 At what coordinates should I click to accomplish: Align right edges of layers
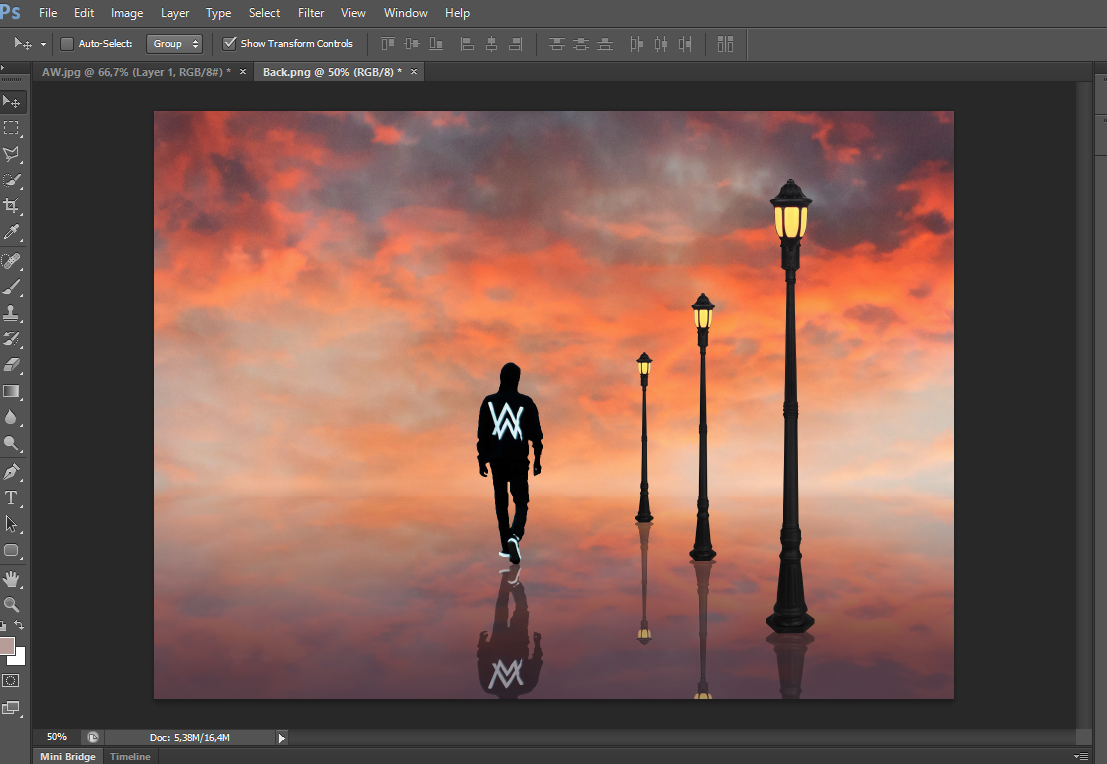pos(516,44)
